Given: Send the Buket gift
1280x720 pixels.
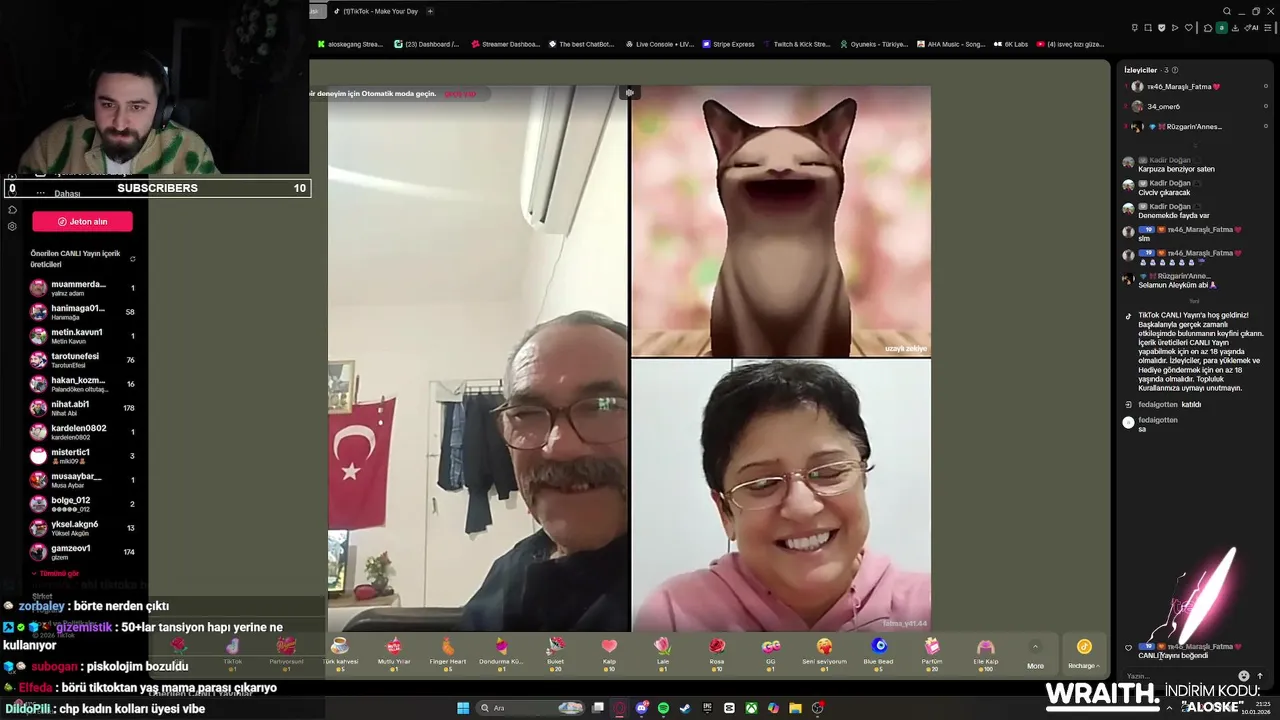Looking at the screenshot, I should [x=555, y=653].
